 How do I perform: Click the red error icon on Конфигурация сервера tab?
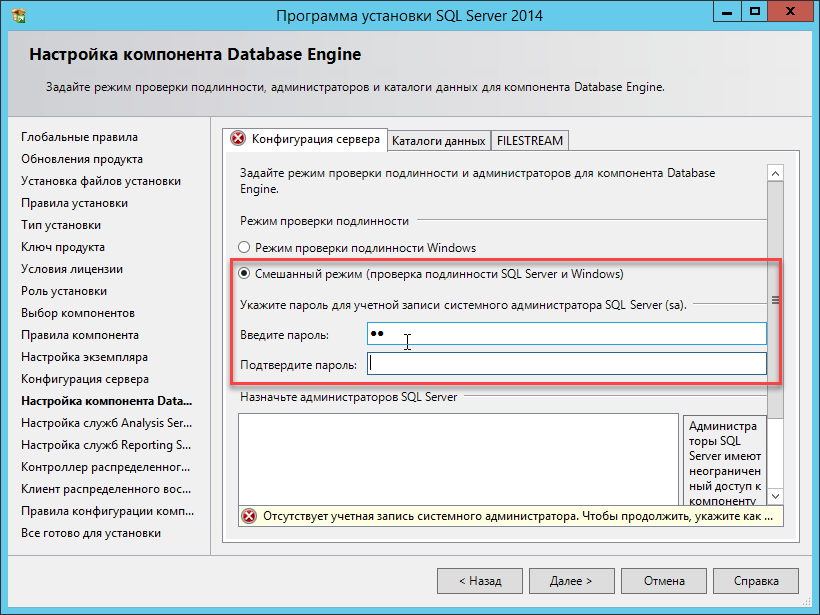(238, 139)
